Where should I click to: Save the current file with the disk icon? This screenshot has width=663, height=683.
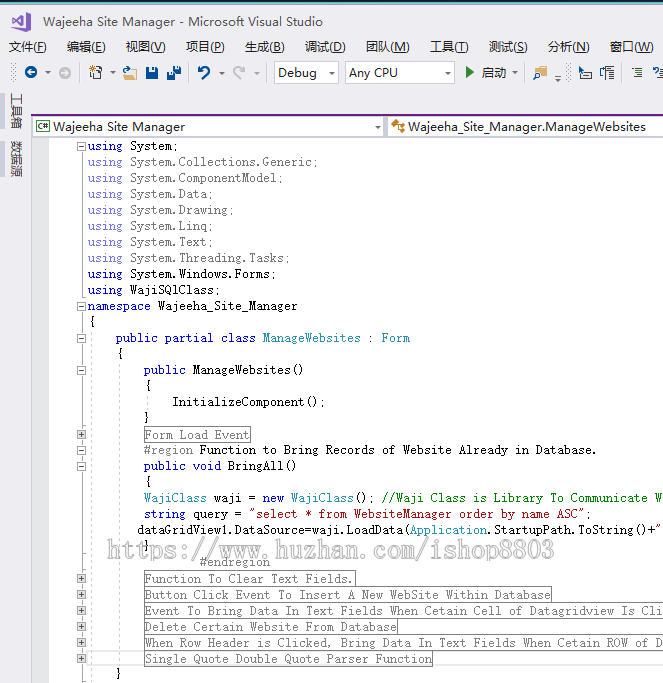click(152, 73)
